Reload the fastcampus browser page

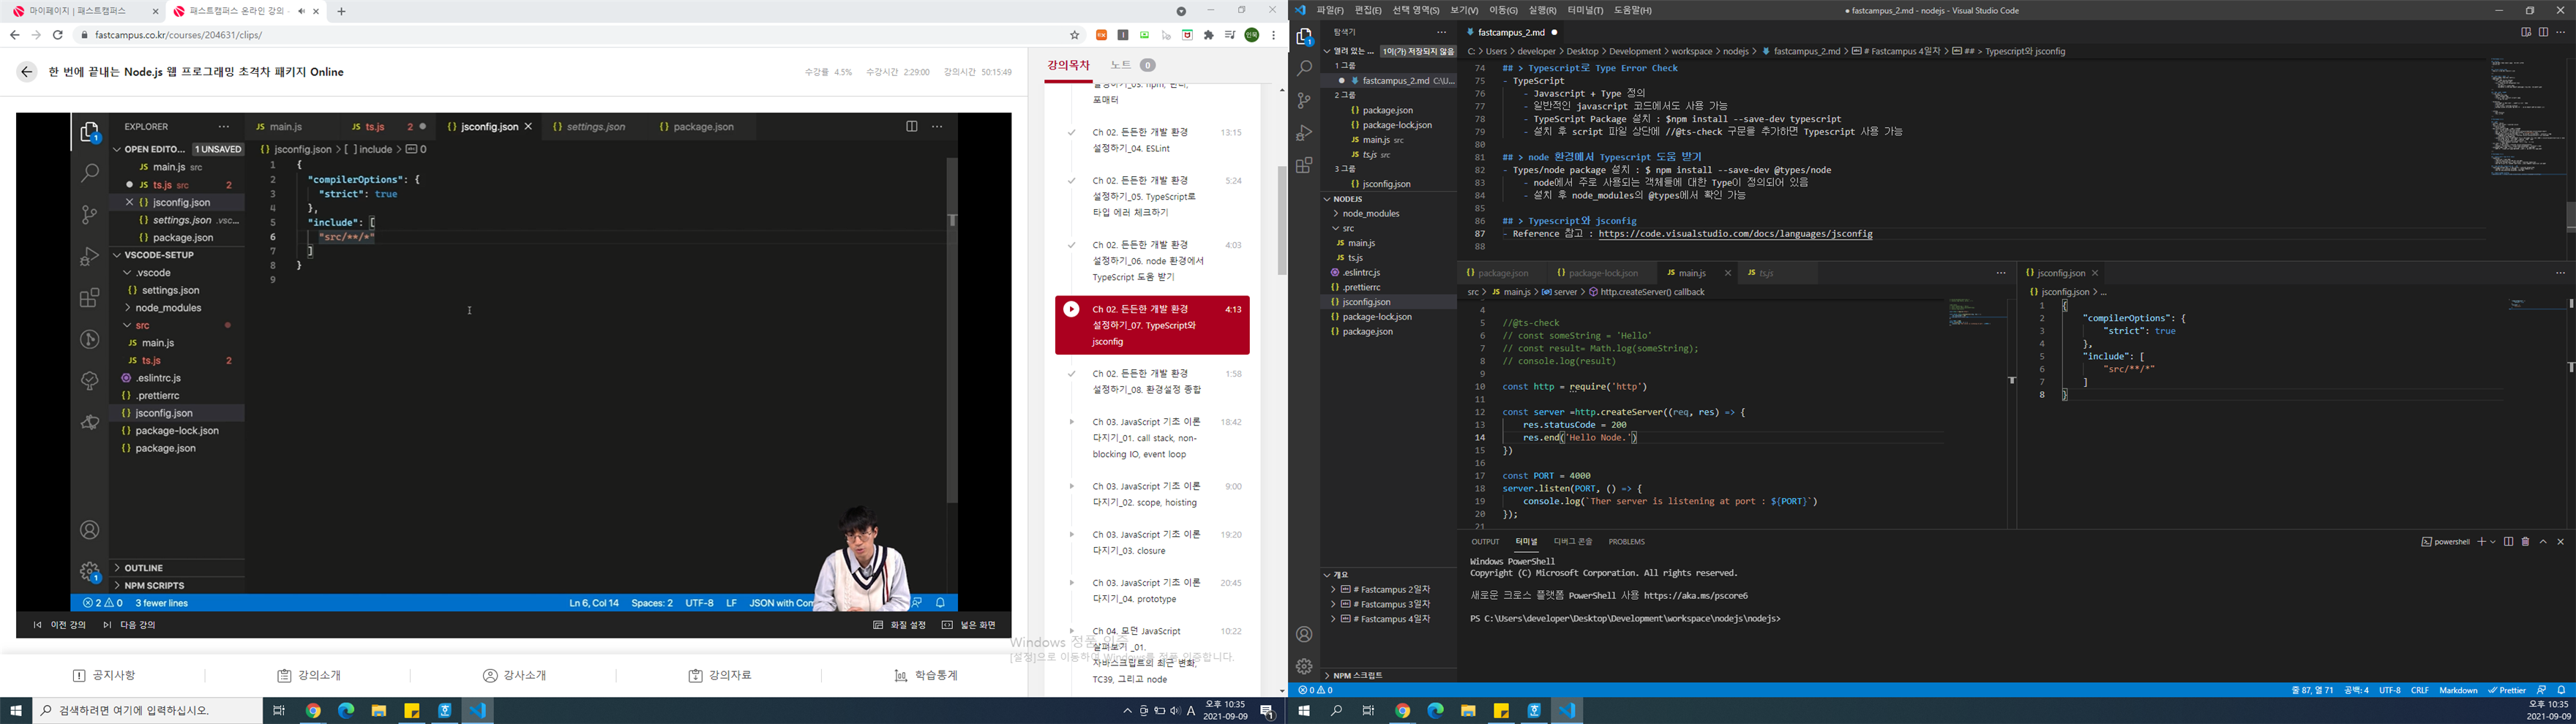tap(58, 35)
